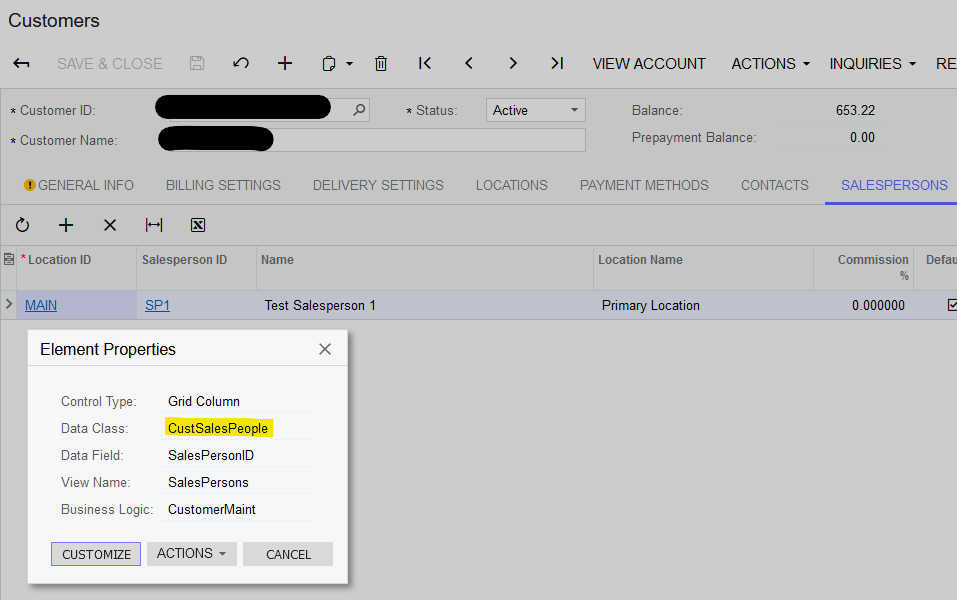The image size is (957, 600).
Task: Click the Customer Name input field
Action: [371, 140]
